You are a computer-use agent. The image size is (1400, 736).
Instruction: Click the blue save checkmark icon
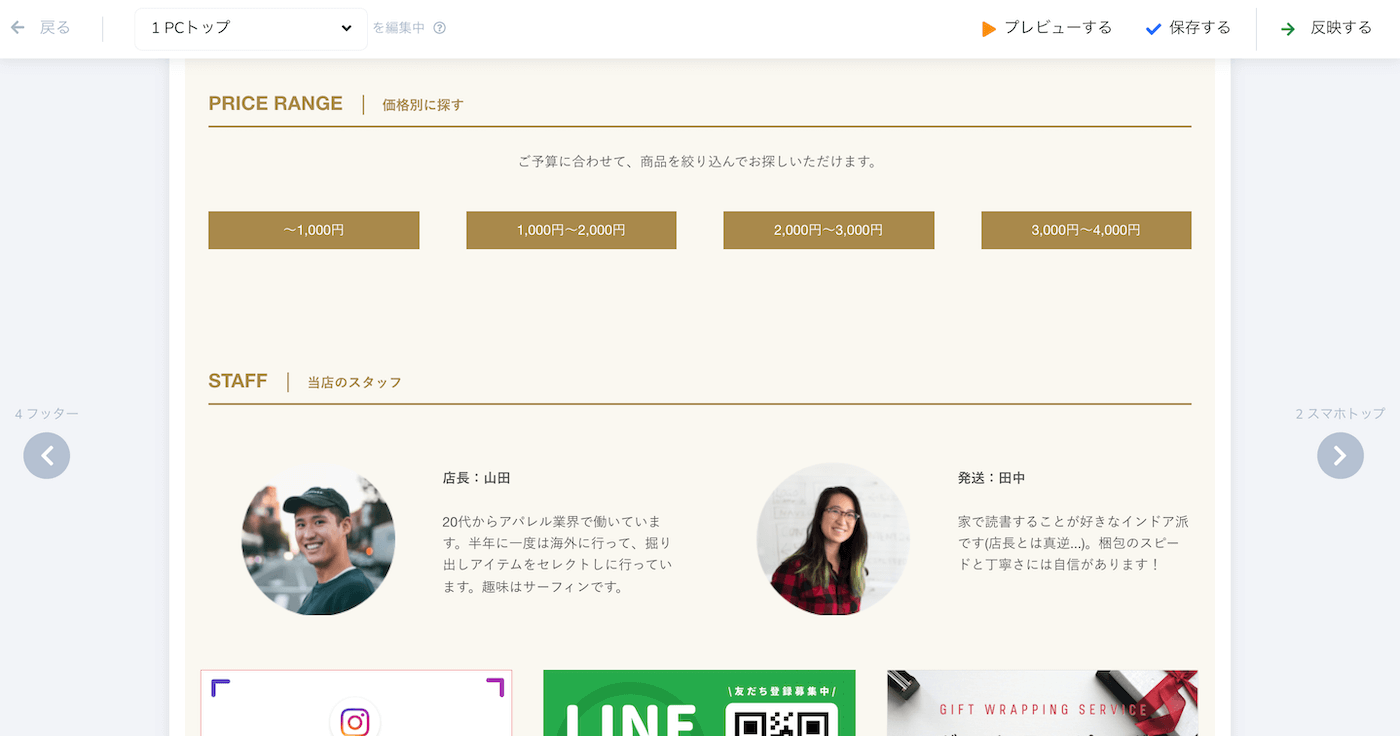click(x=1153, y=29)
